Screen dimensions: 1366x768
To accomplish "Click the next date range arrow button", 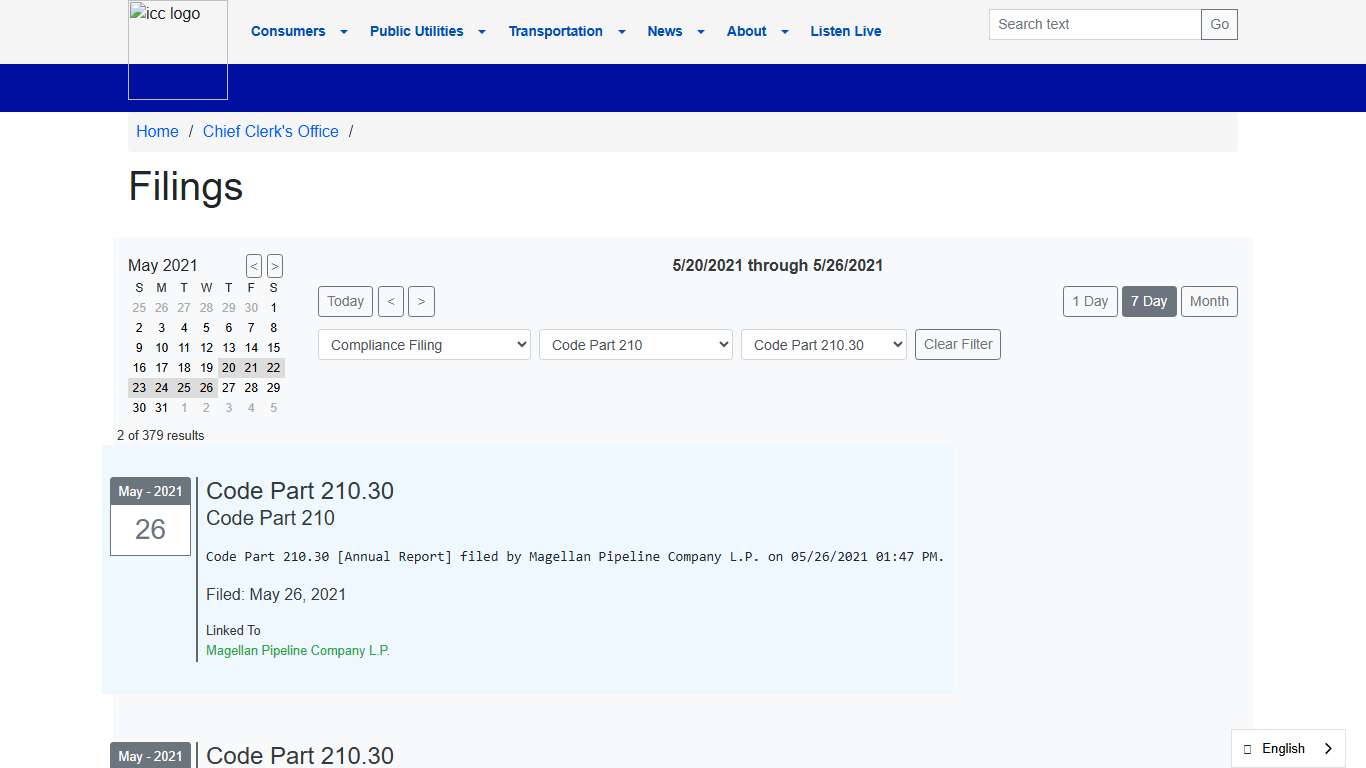I will [421, 302].
